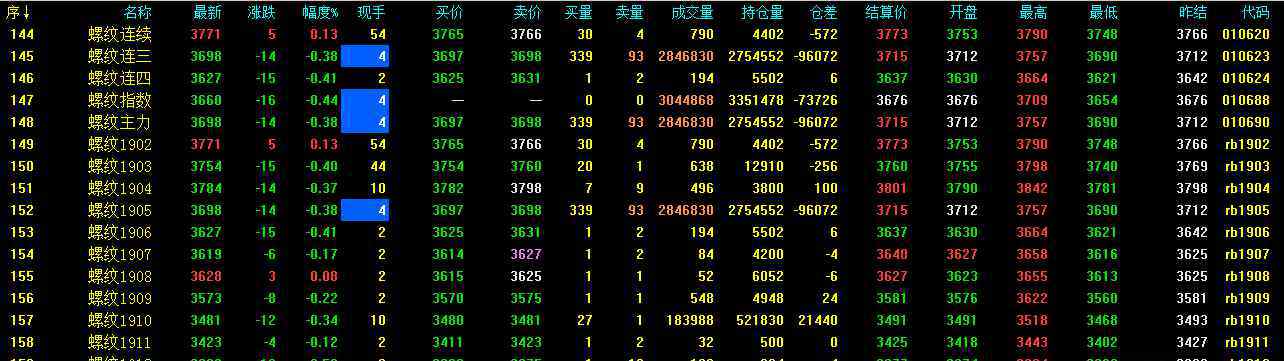
Task: Sort quotes by 最新 column header
Action: (207, 12)
